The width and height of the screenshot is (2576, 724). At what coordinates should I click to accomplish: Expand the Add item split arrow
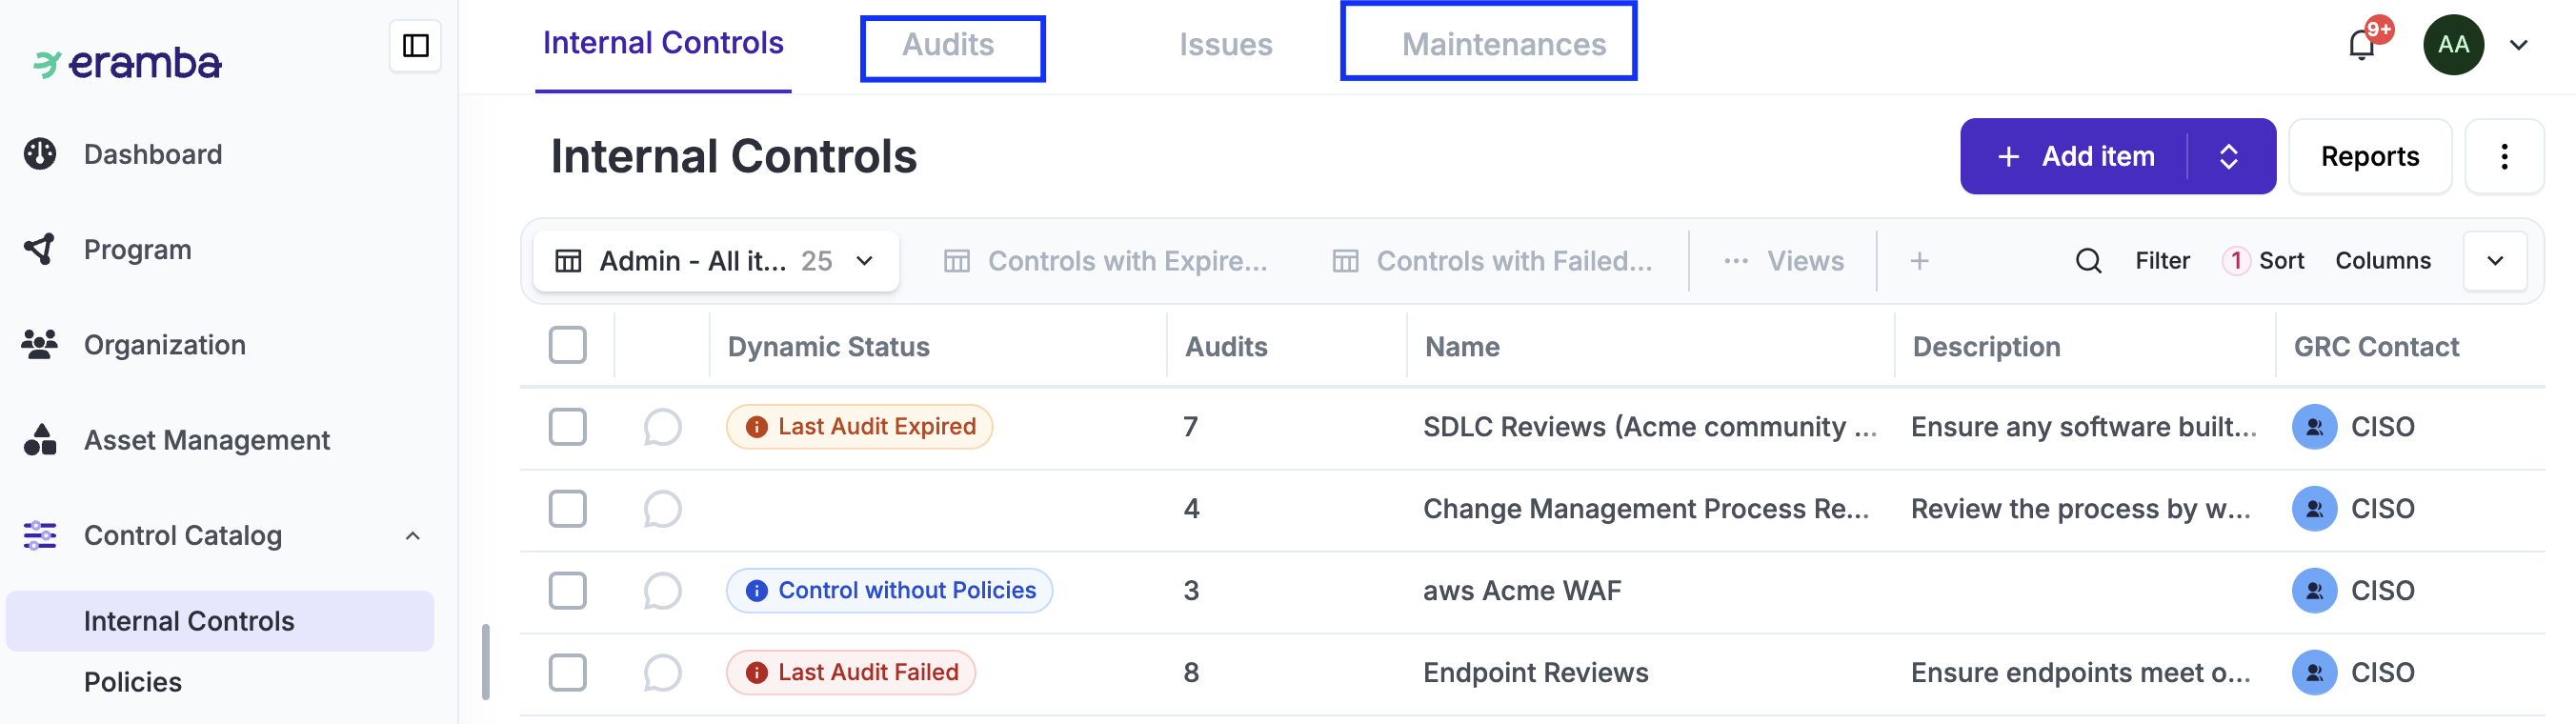click(2228, 157)
